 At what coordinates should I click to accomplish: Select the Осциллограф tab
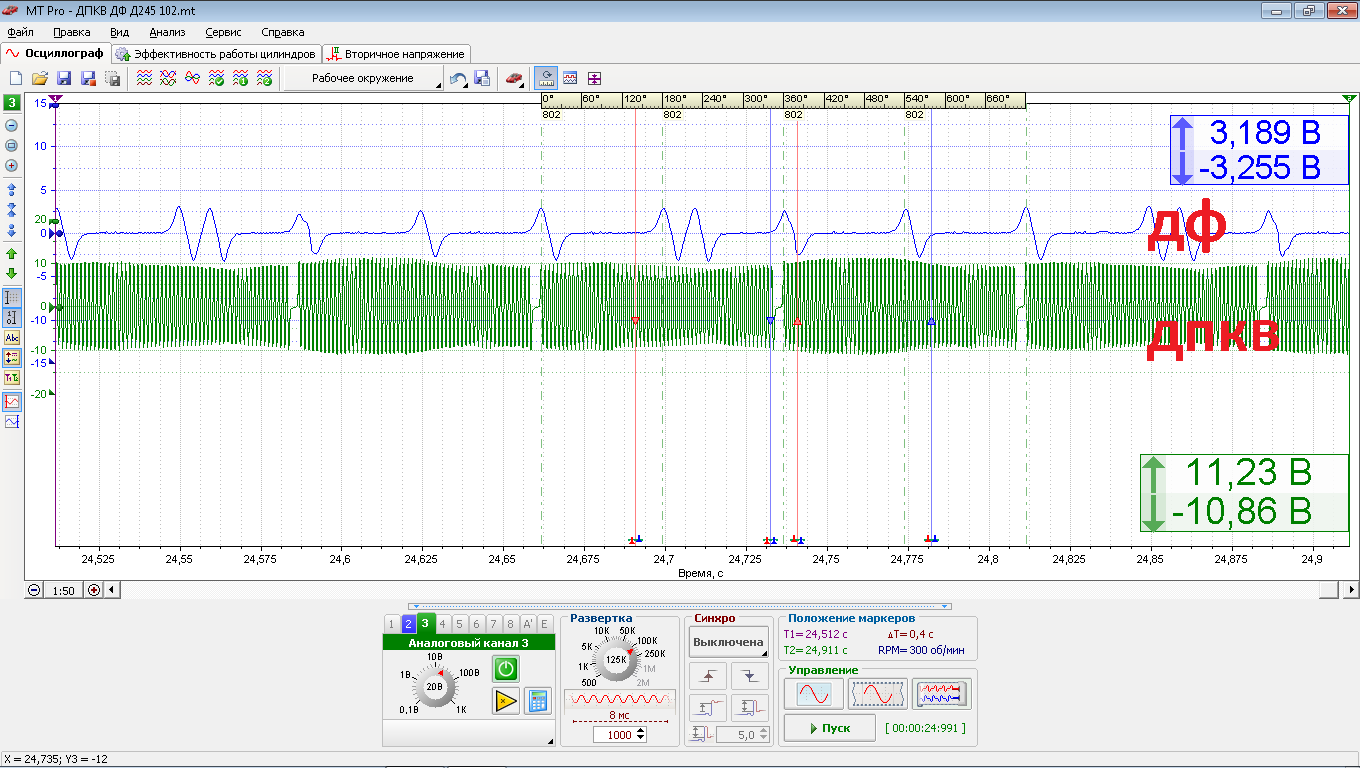pos(55,53)
